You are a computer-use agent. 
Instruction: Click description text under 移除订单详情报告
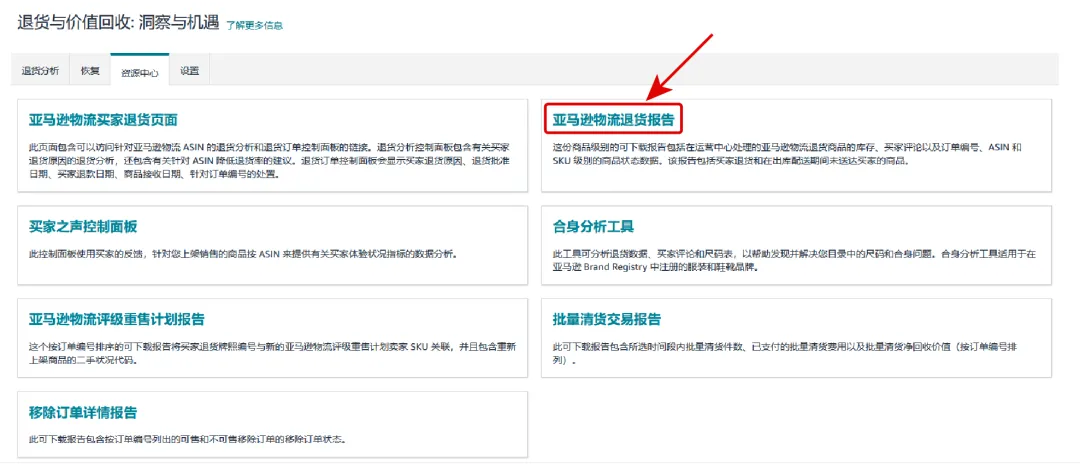pyautogui.click(x=187, y=440)
